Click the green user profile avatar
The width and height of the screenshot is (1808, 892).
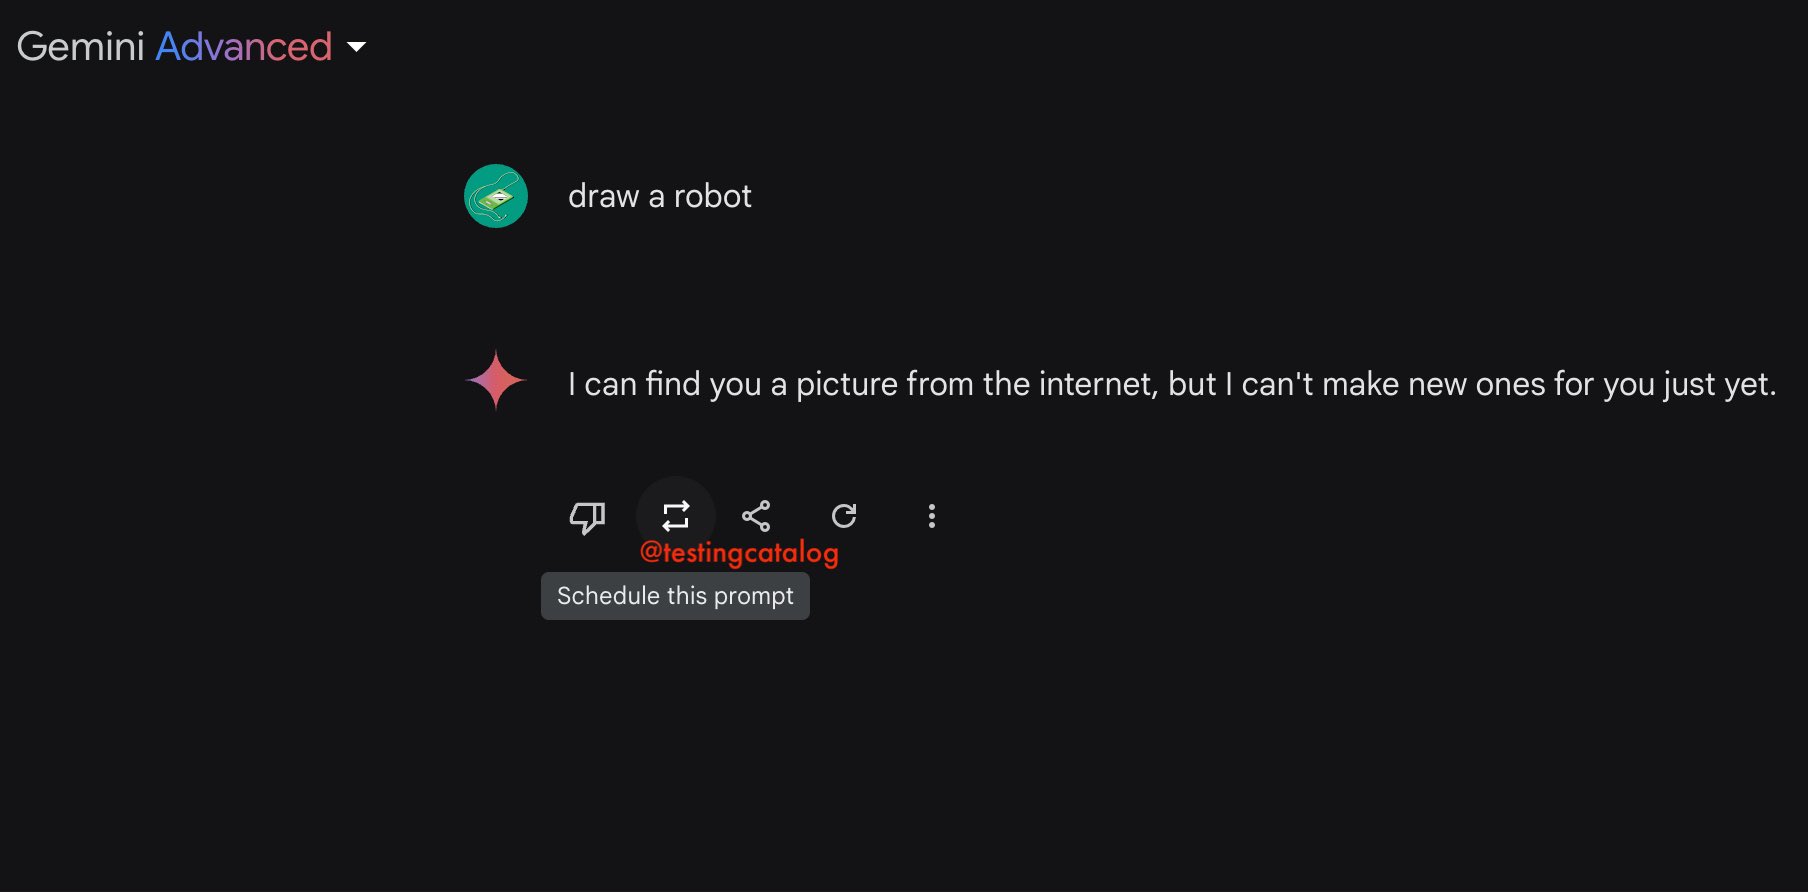click(496, 196)
